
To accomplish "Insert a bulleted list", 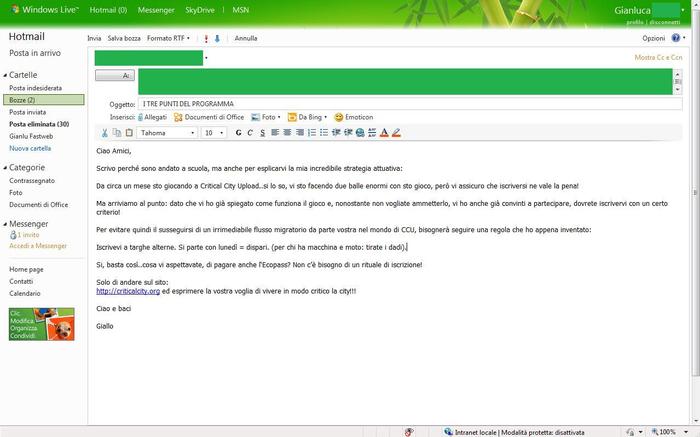I will [x=324, y=133].
